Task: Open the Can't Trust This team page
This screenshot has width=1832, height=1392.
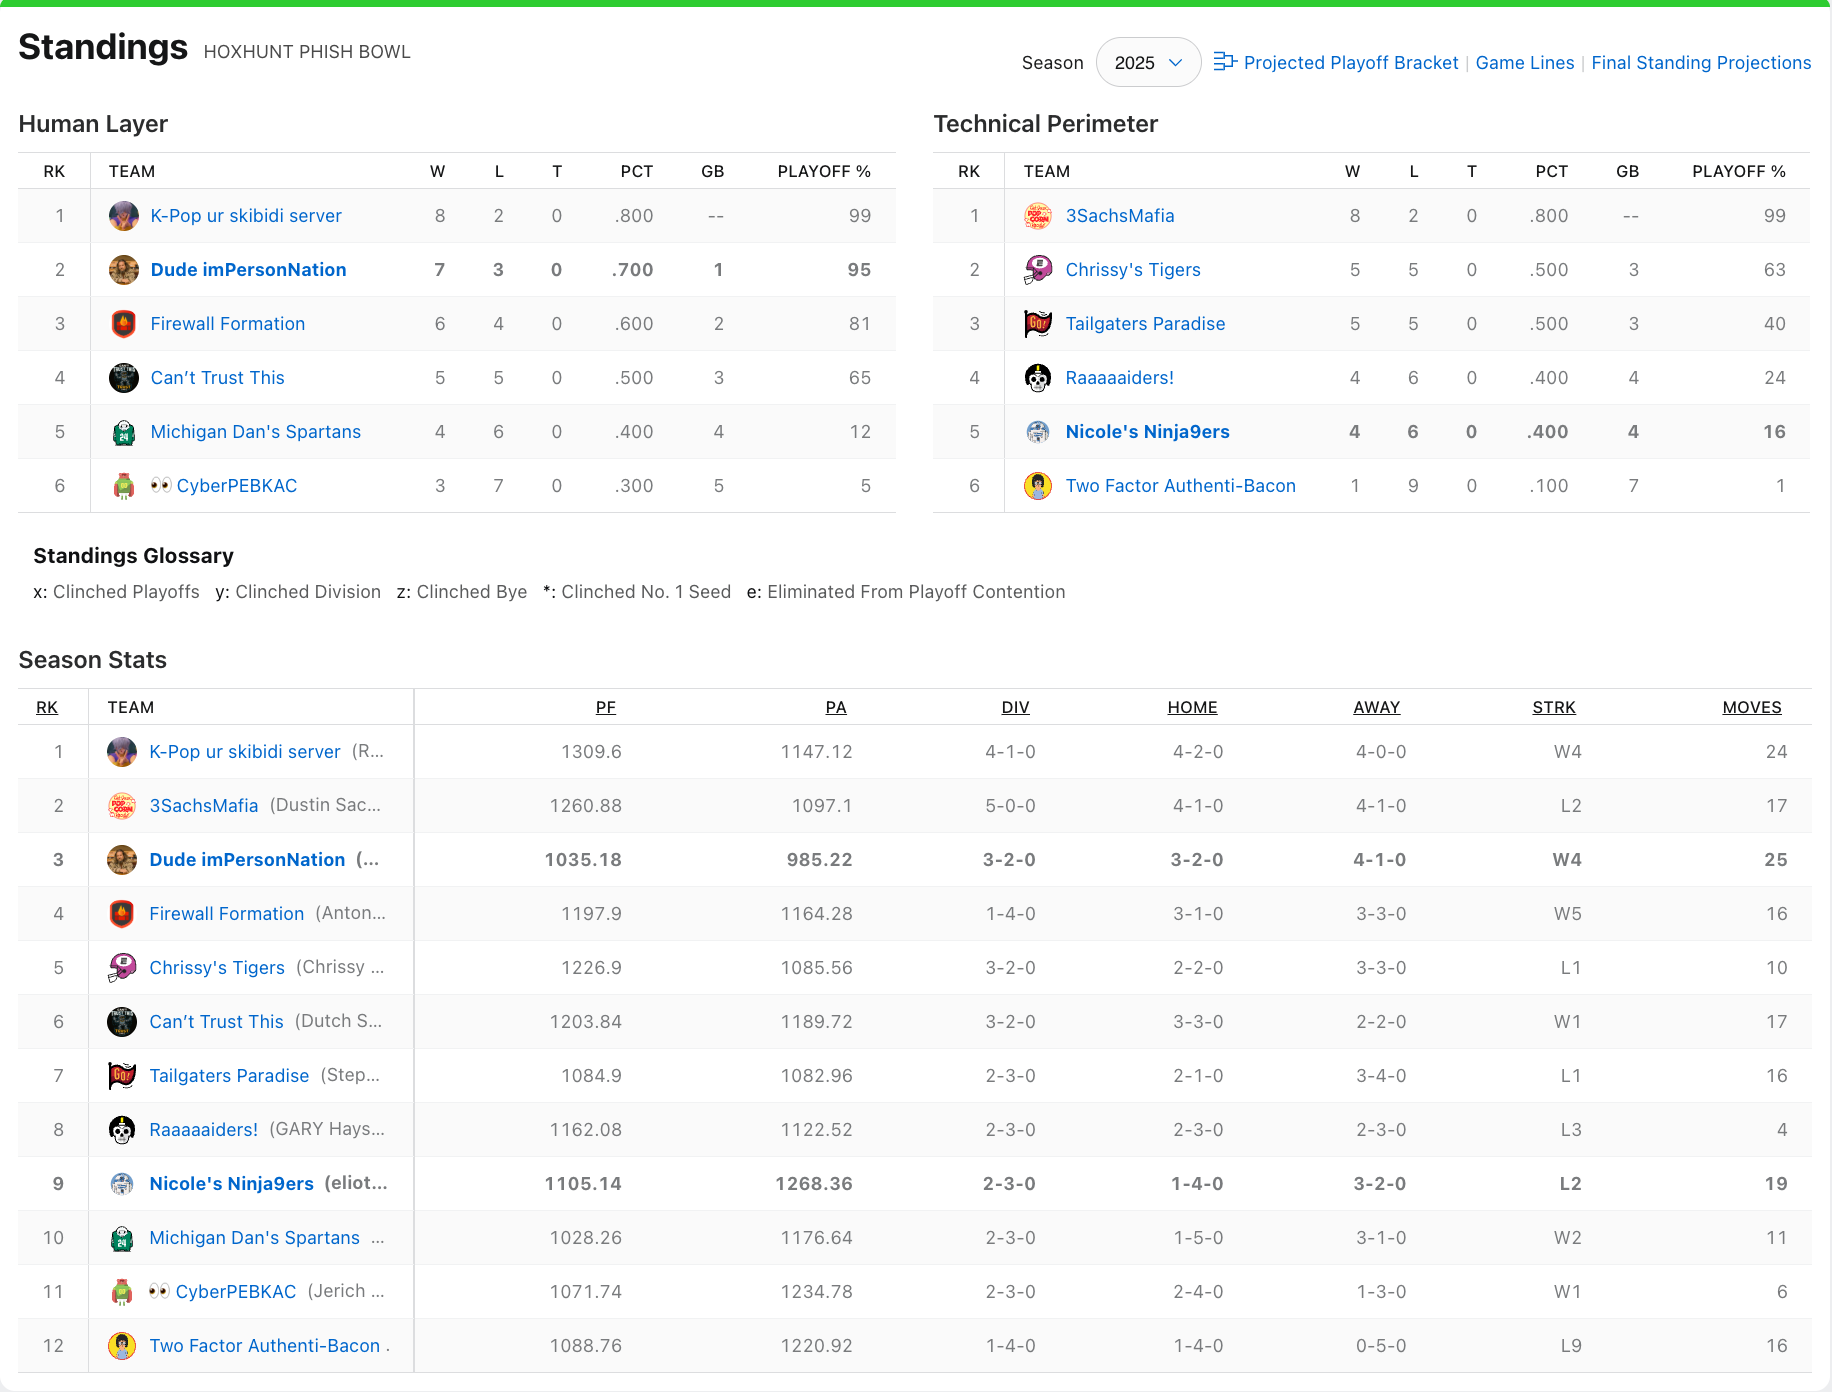Action: [x=216, y=377]
